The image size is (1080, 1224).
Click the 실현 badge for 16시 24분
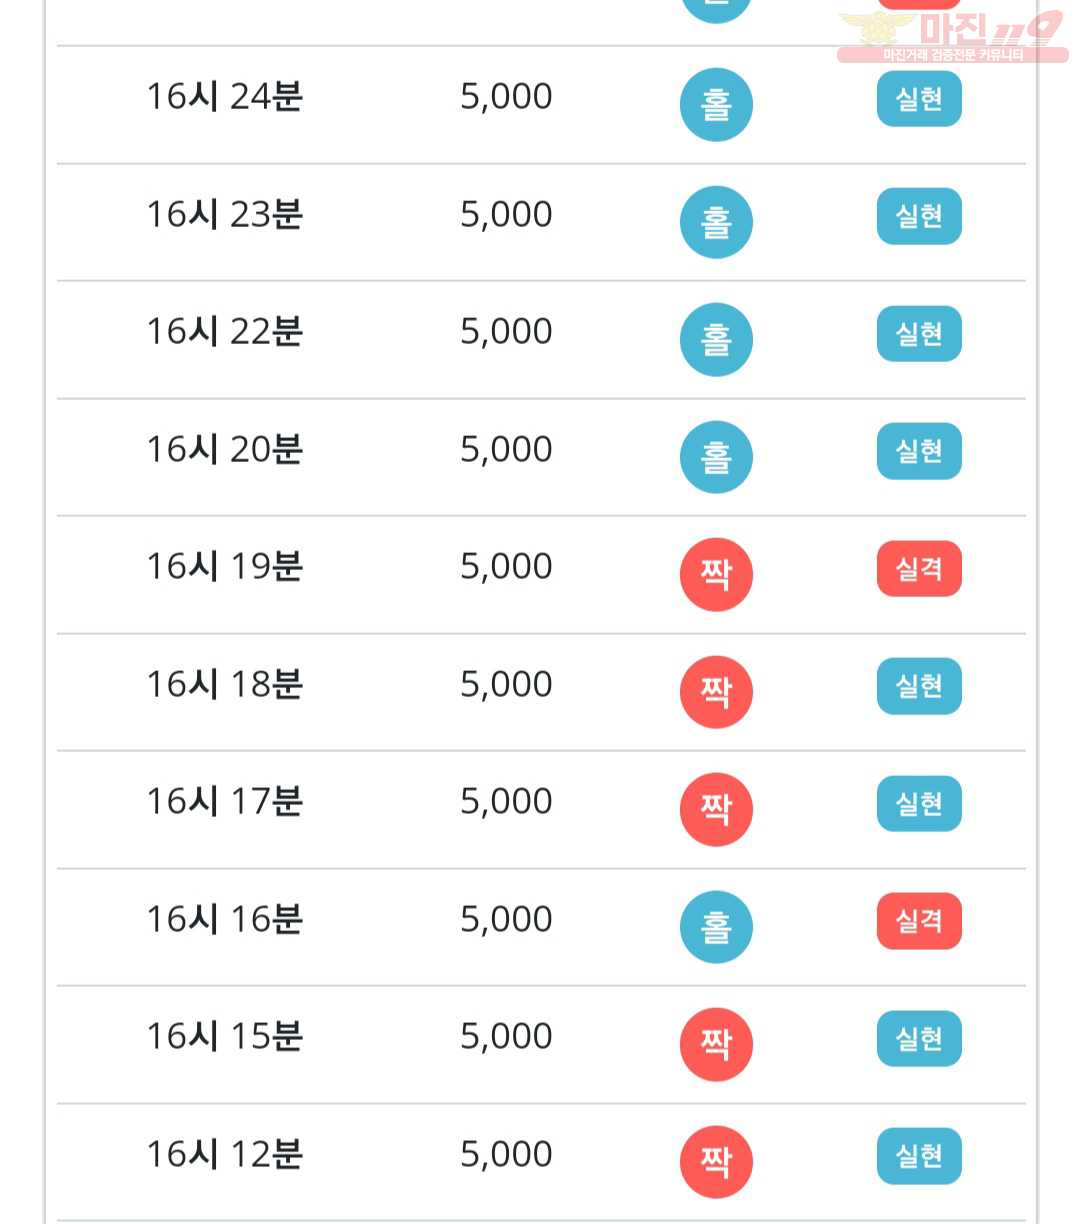click(919, 99)
